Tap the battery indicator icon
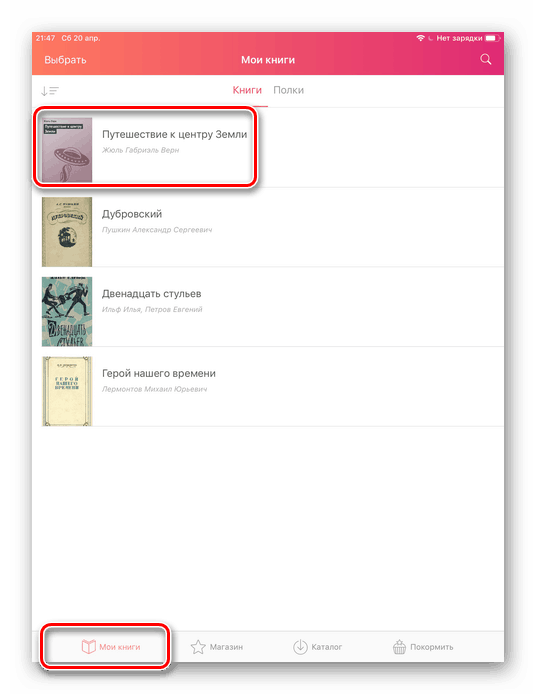The height and width of the screenshot is (694, 536). point(493,38)
